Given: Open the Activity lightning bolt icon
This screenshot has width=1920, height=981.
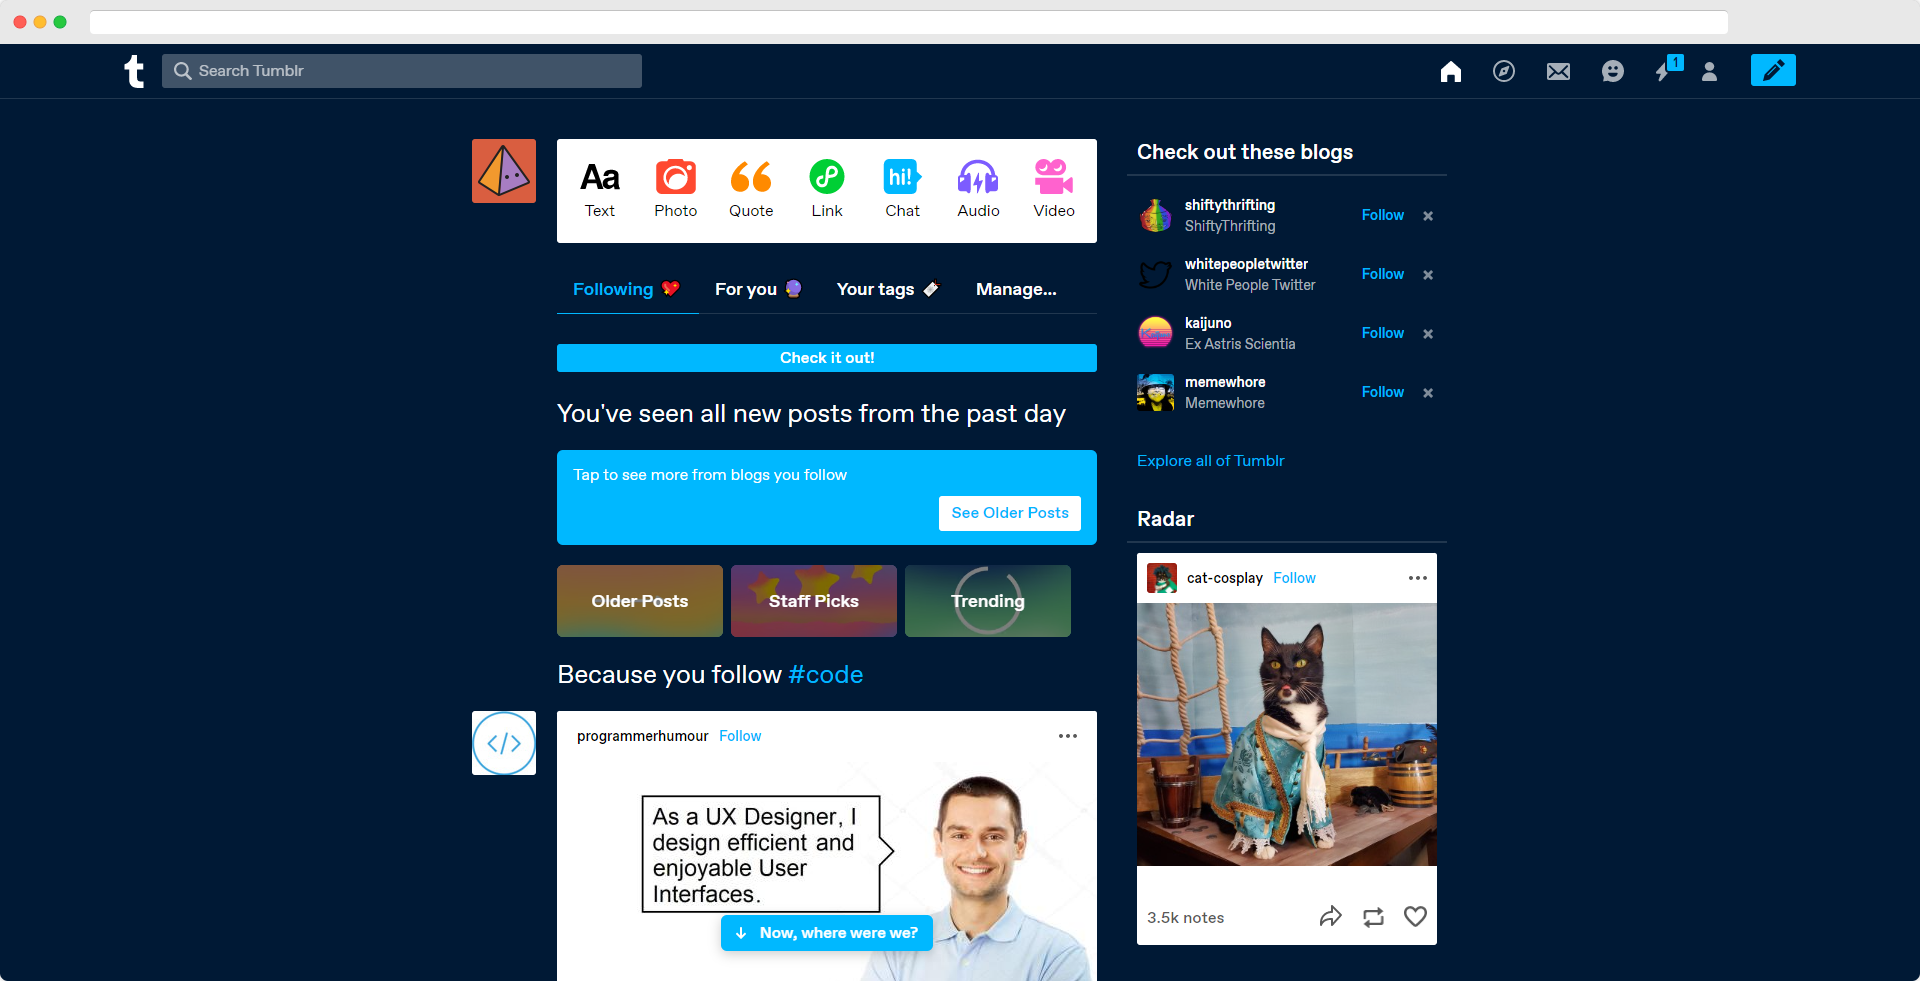Looking at the screenshot, I should click(x=1665, y=70).
